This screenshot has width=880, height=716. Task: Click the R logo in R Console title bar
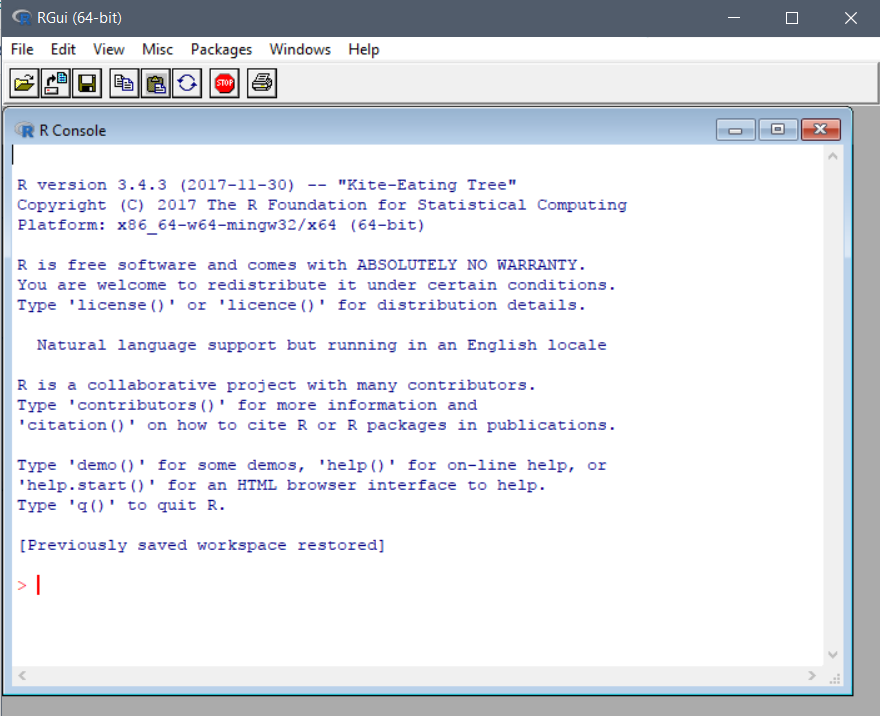pos(25,130)
